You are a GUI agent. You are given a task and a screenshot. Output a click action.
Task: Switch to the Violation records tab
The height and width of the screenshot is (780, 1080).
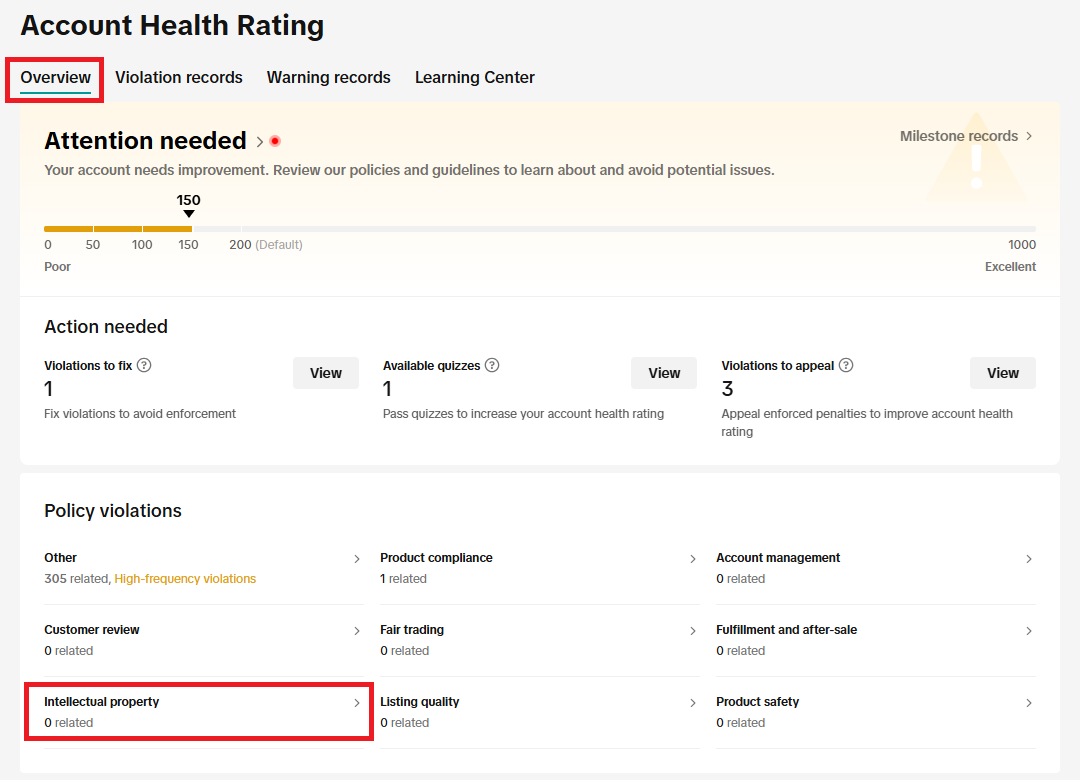179,77
